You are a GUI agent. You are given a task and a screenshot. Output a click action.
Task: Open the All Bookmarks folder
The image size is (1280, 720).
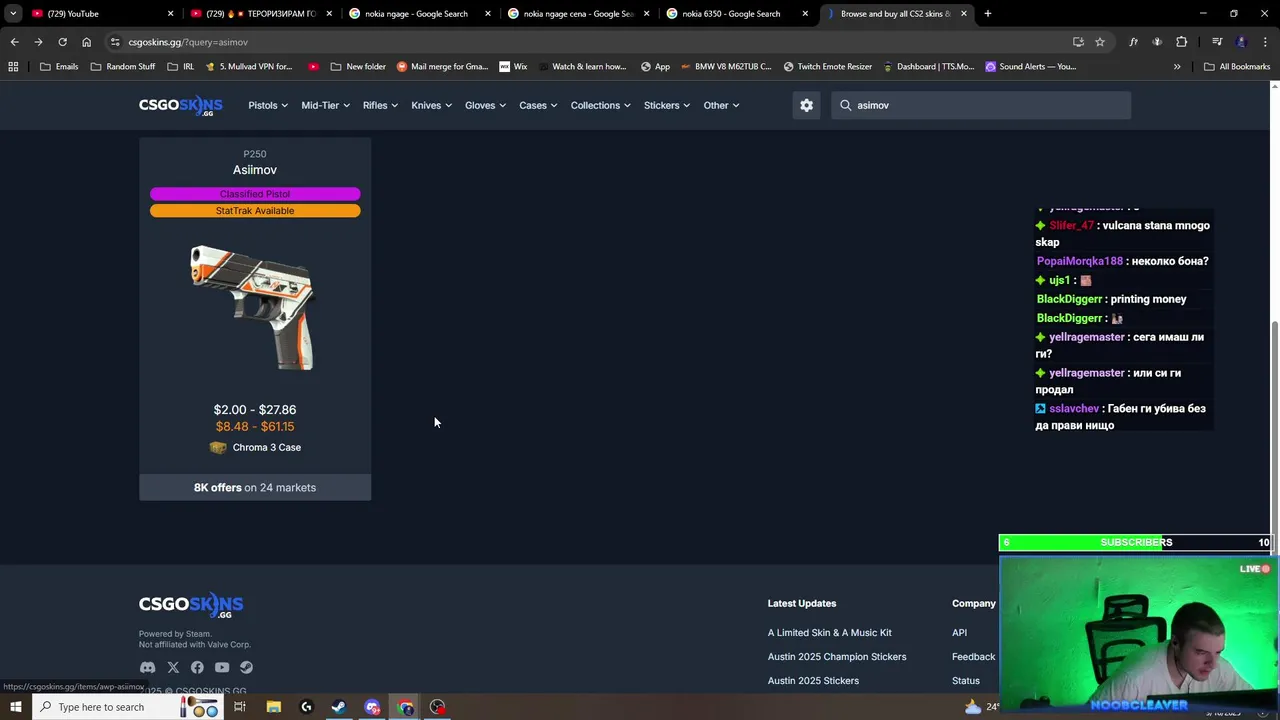[x=1237, y=66]
